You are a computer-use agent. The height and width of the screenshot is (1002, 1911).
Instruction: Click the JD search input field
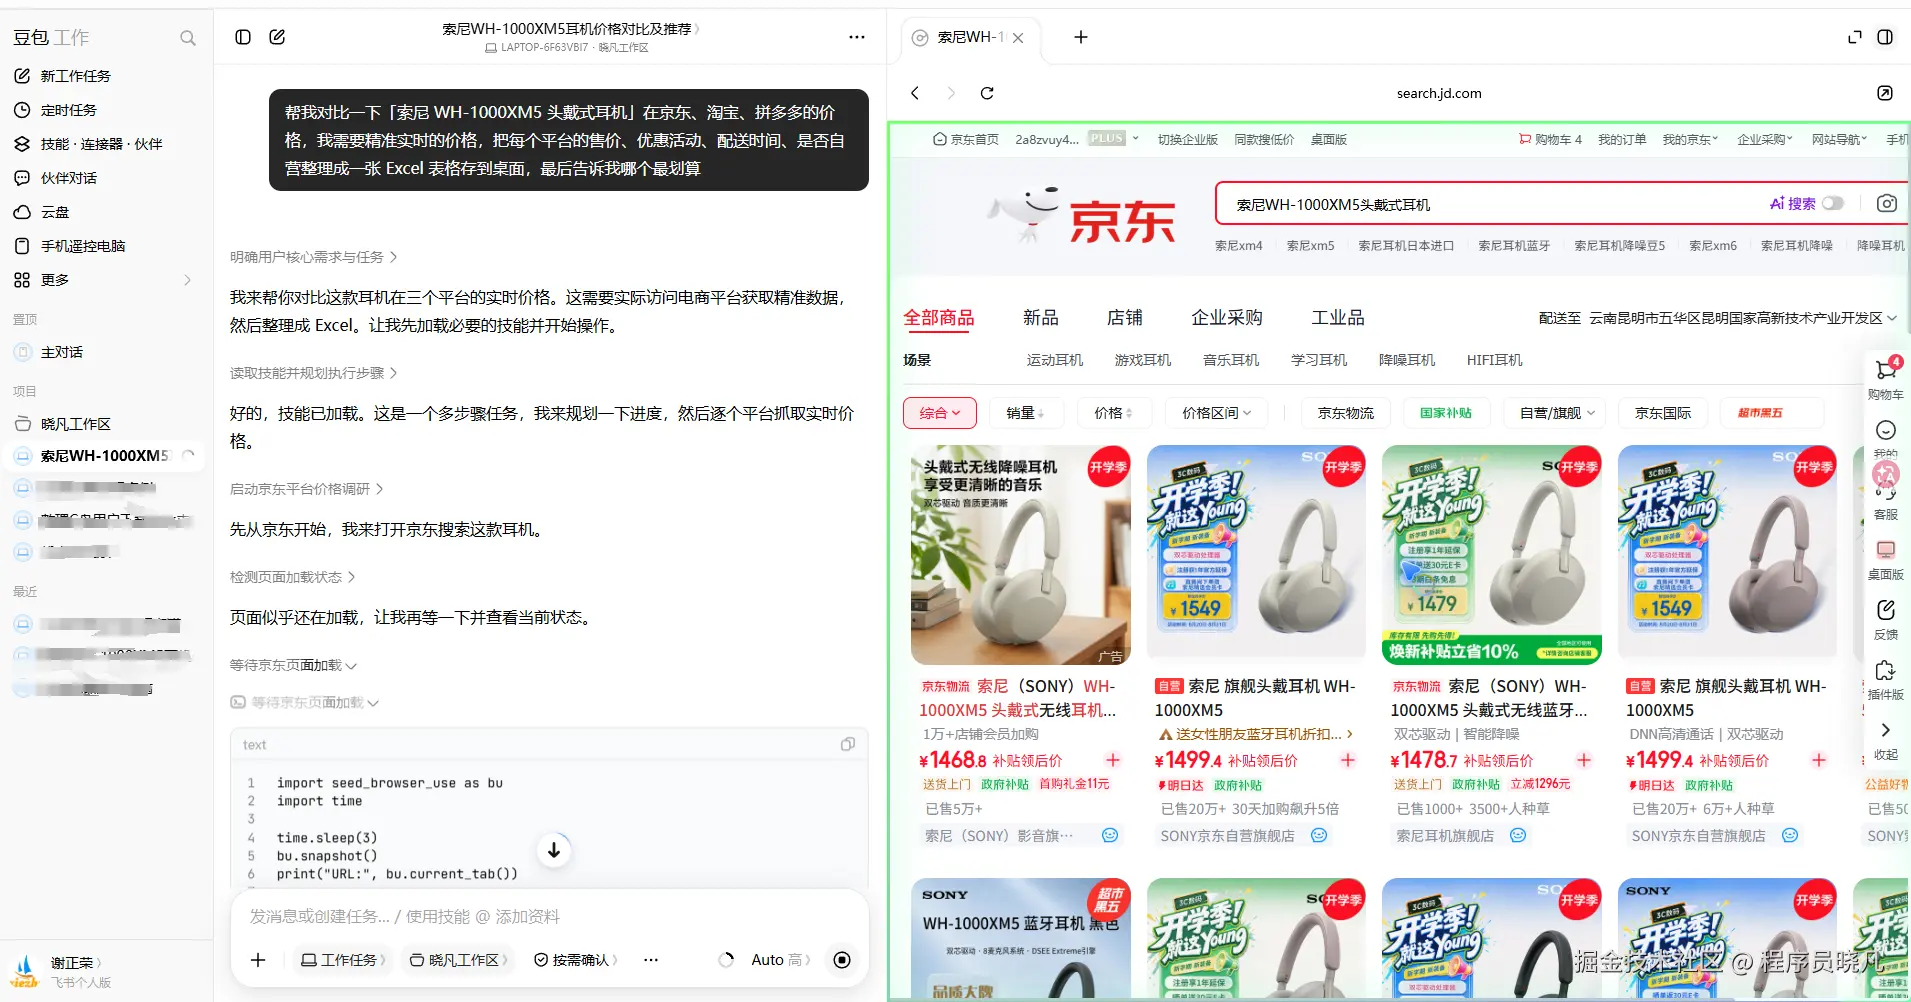tap(1490, 204)
